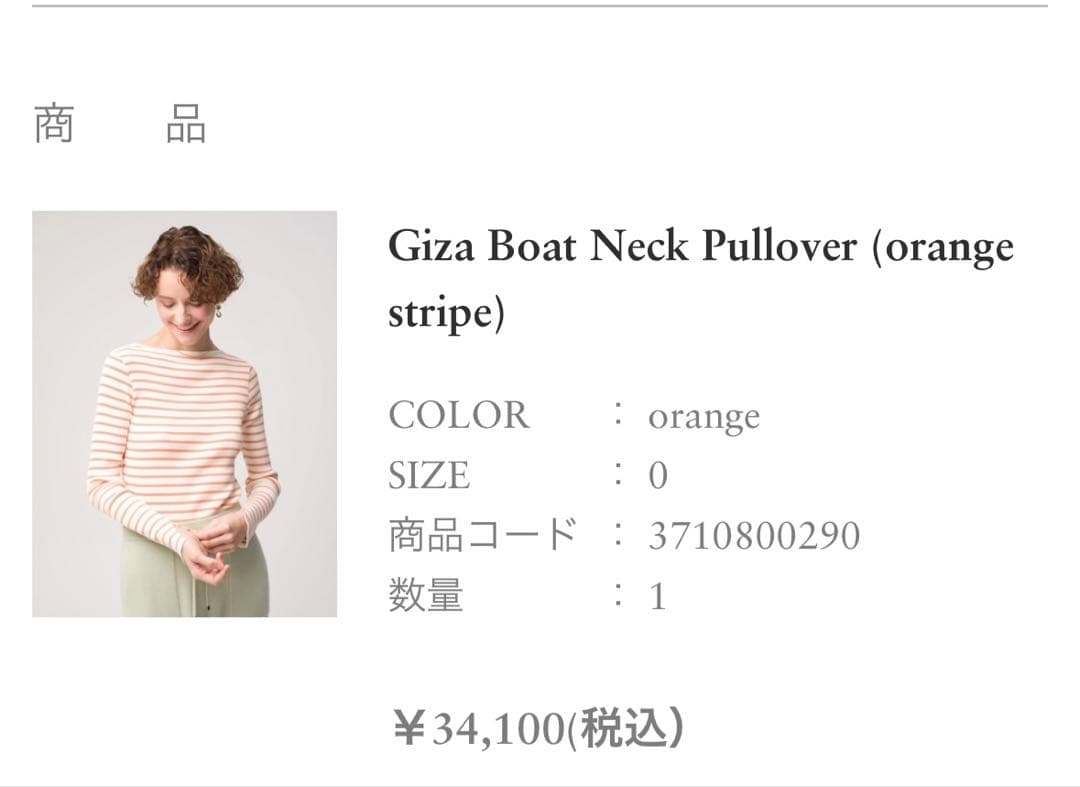Screen dimensions: 1080x787
Task: Click the COLOR label
Action: (x=458, y=415)
